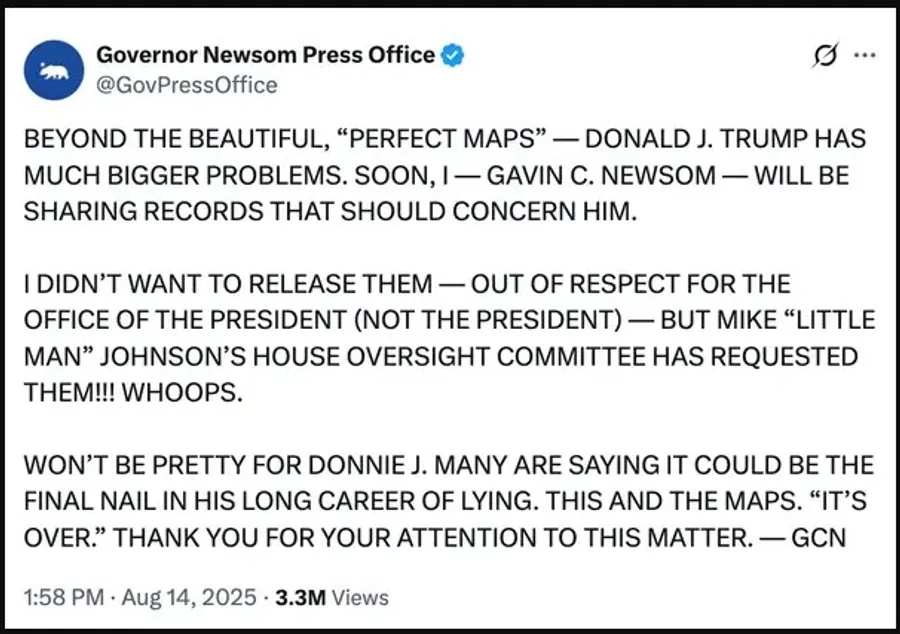
Task: Open the three-dot more options menu
Action: pos(864,56)
